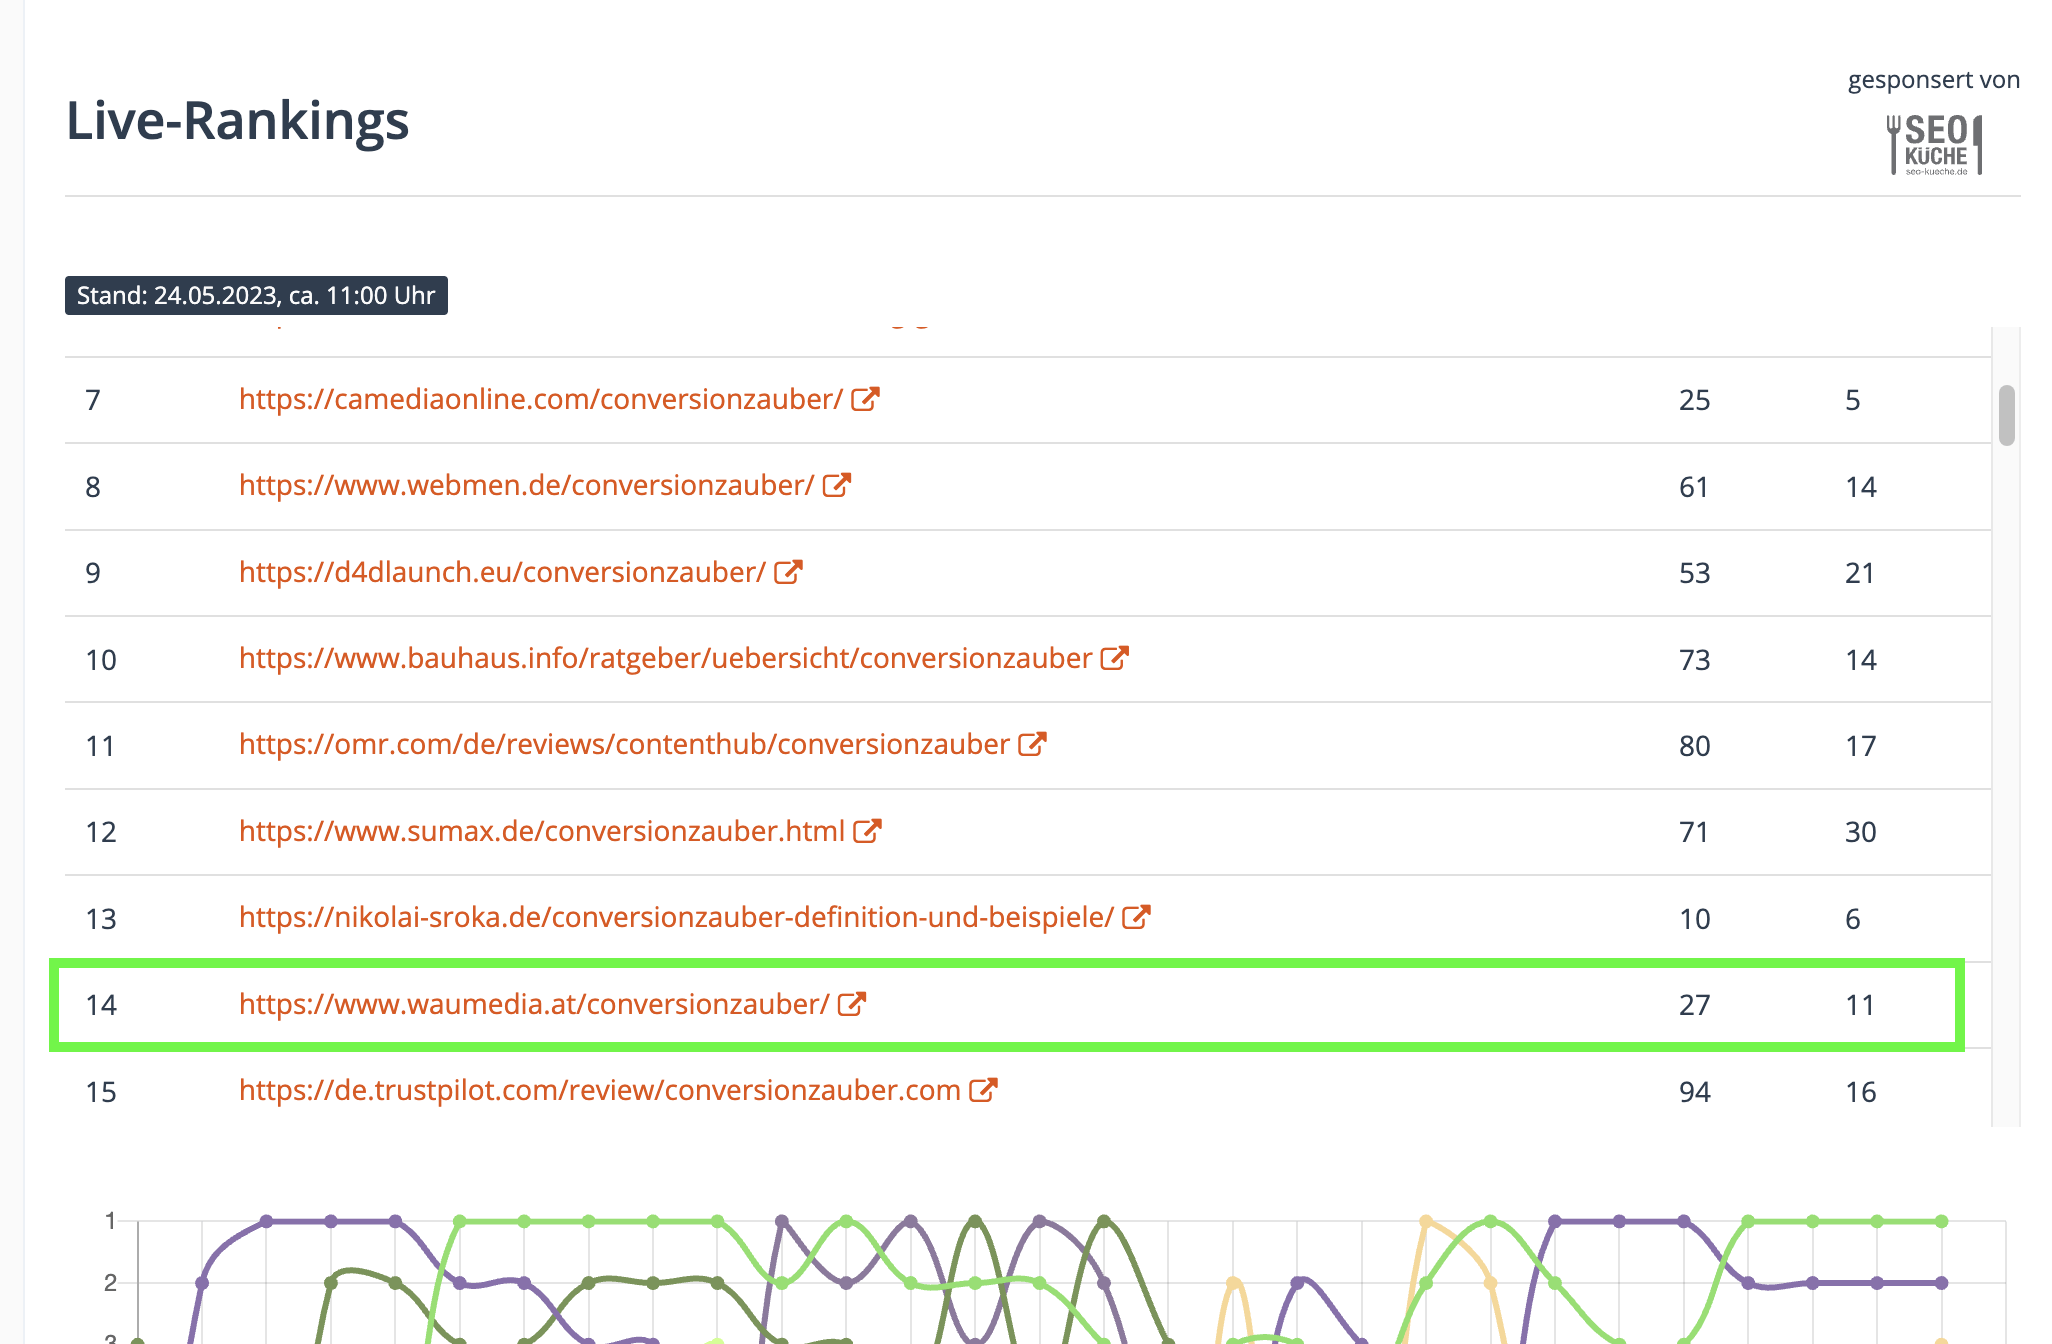Click value 17 in omr.com row

(x=1861, y=746)
